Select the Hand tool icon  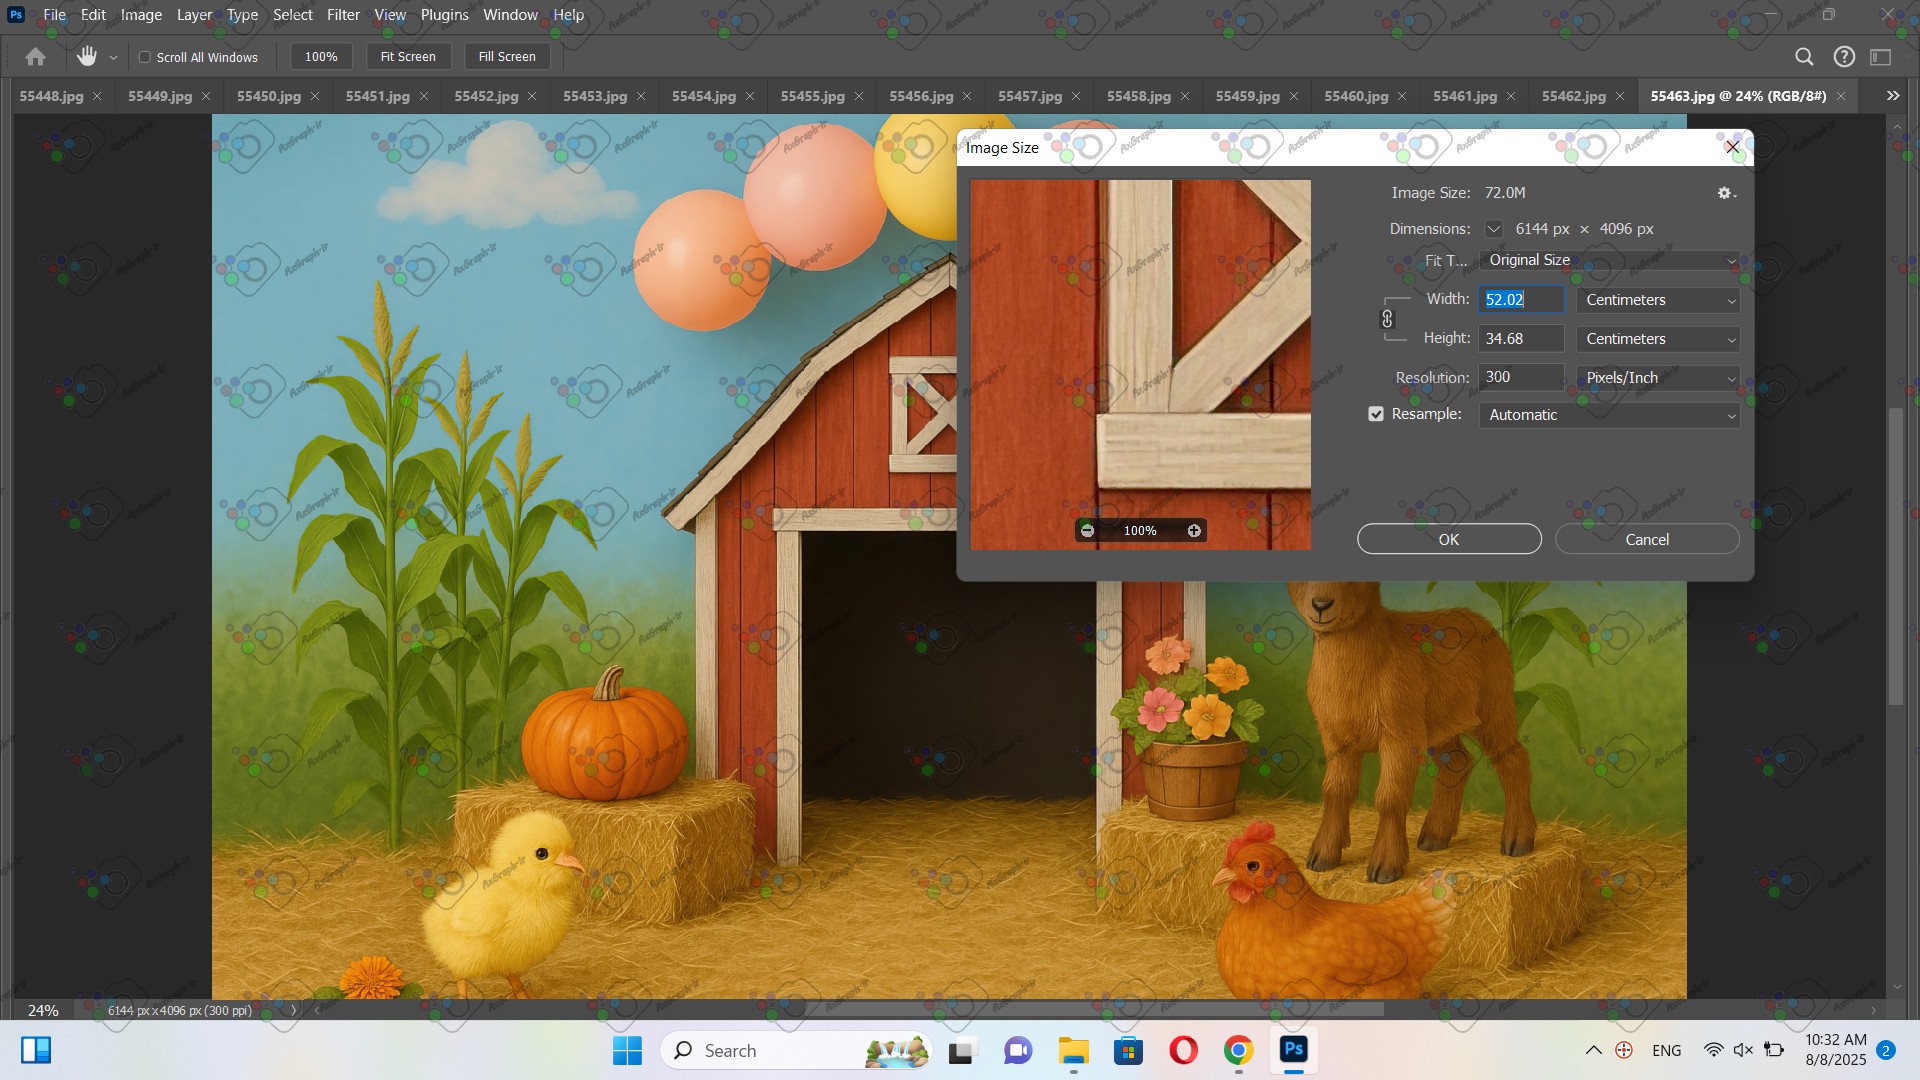[x=87, y=57]
